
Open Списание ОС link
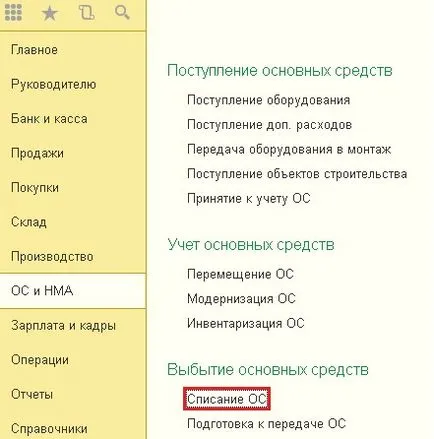[x=227, y=399]
